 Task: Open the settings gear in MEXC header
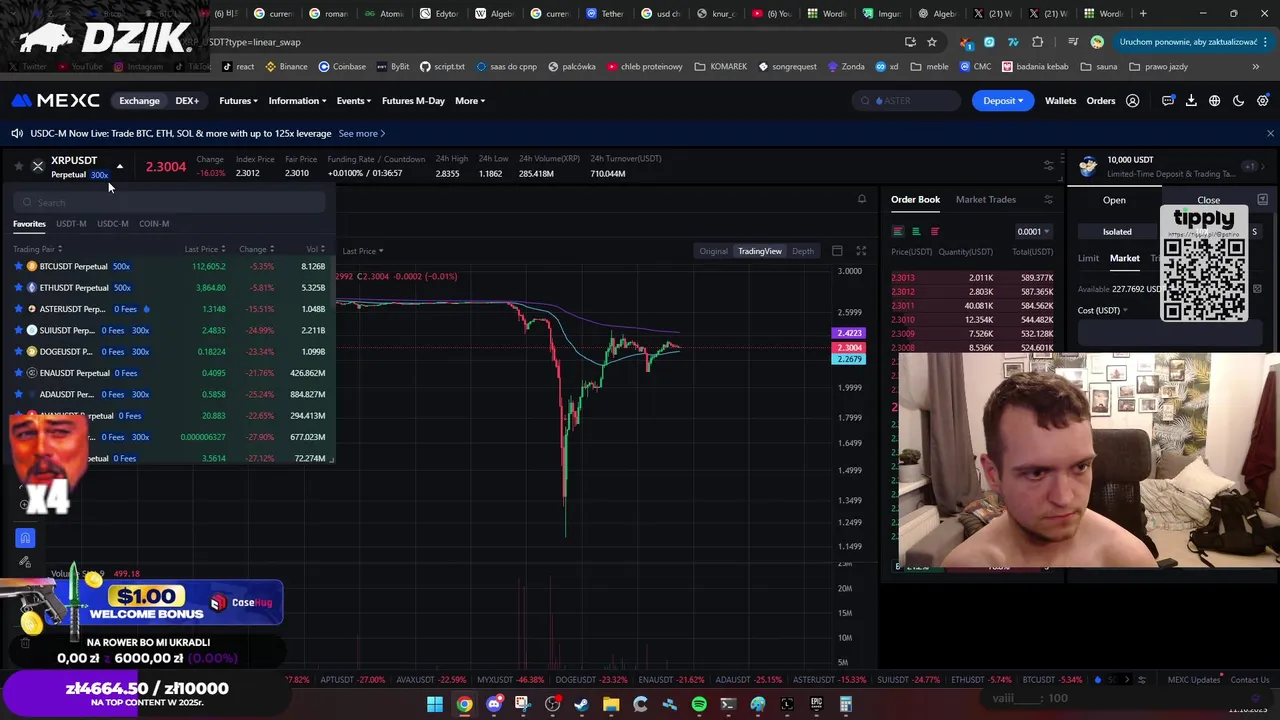coord(1262,101)
